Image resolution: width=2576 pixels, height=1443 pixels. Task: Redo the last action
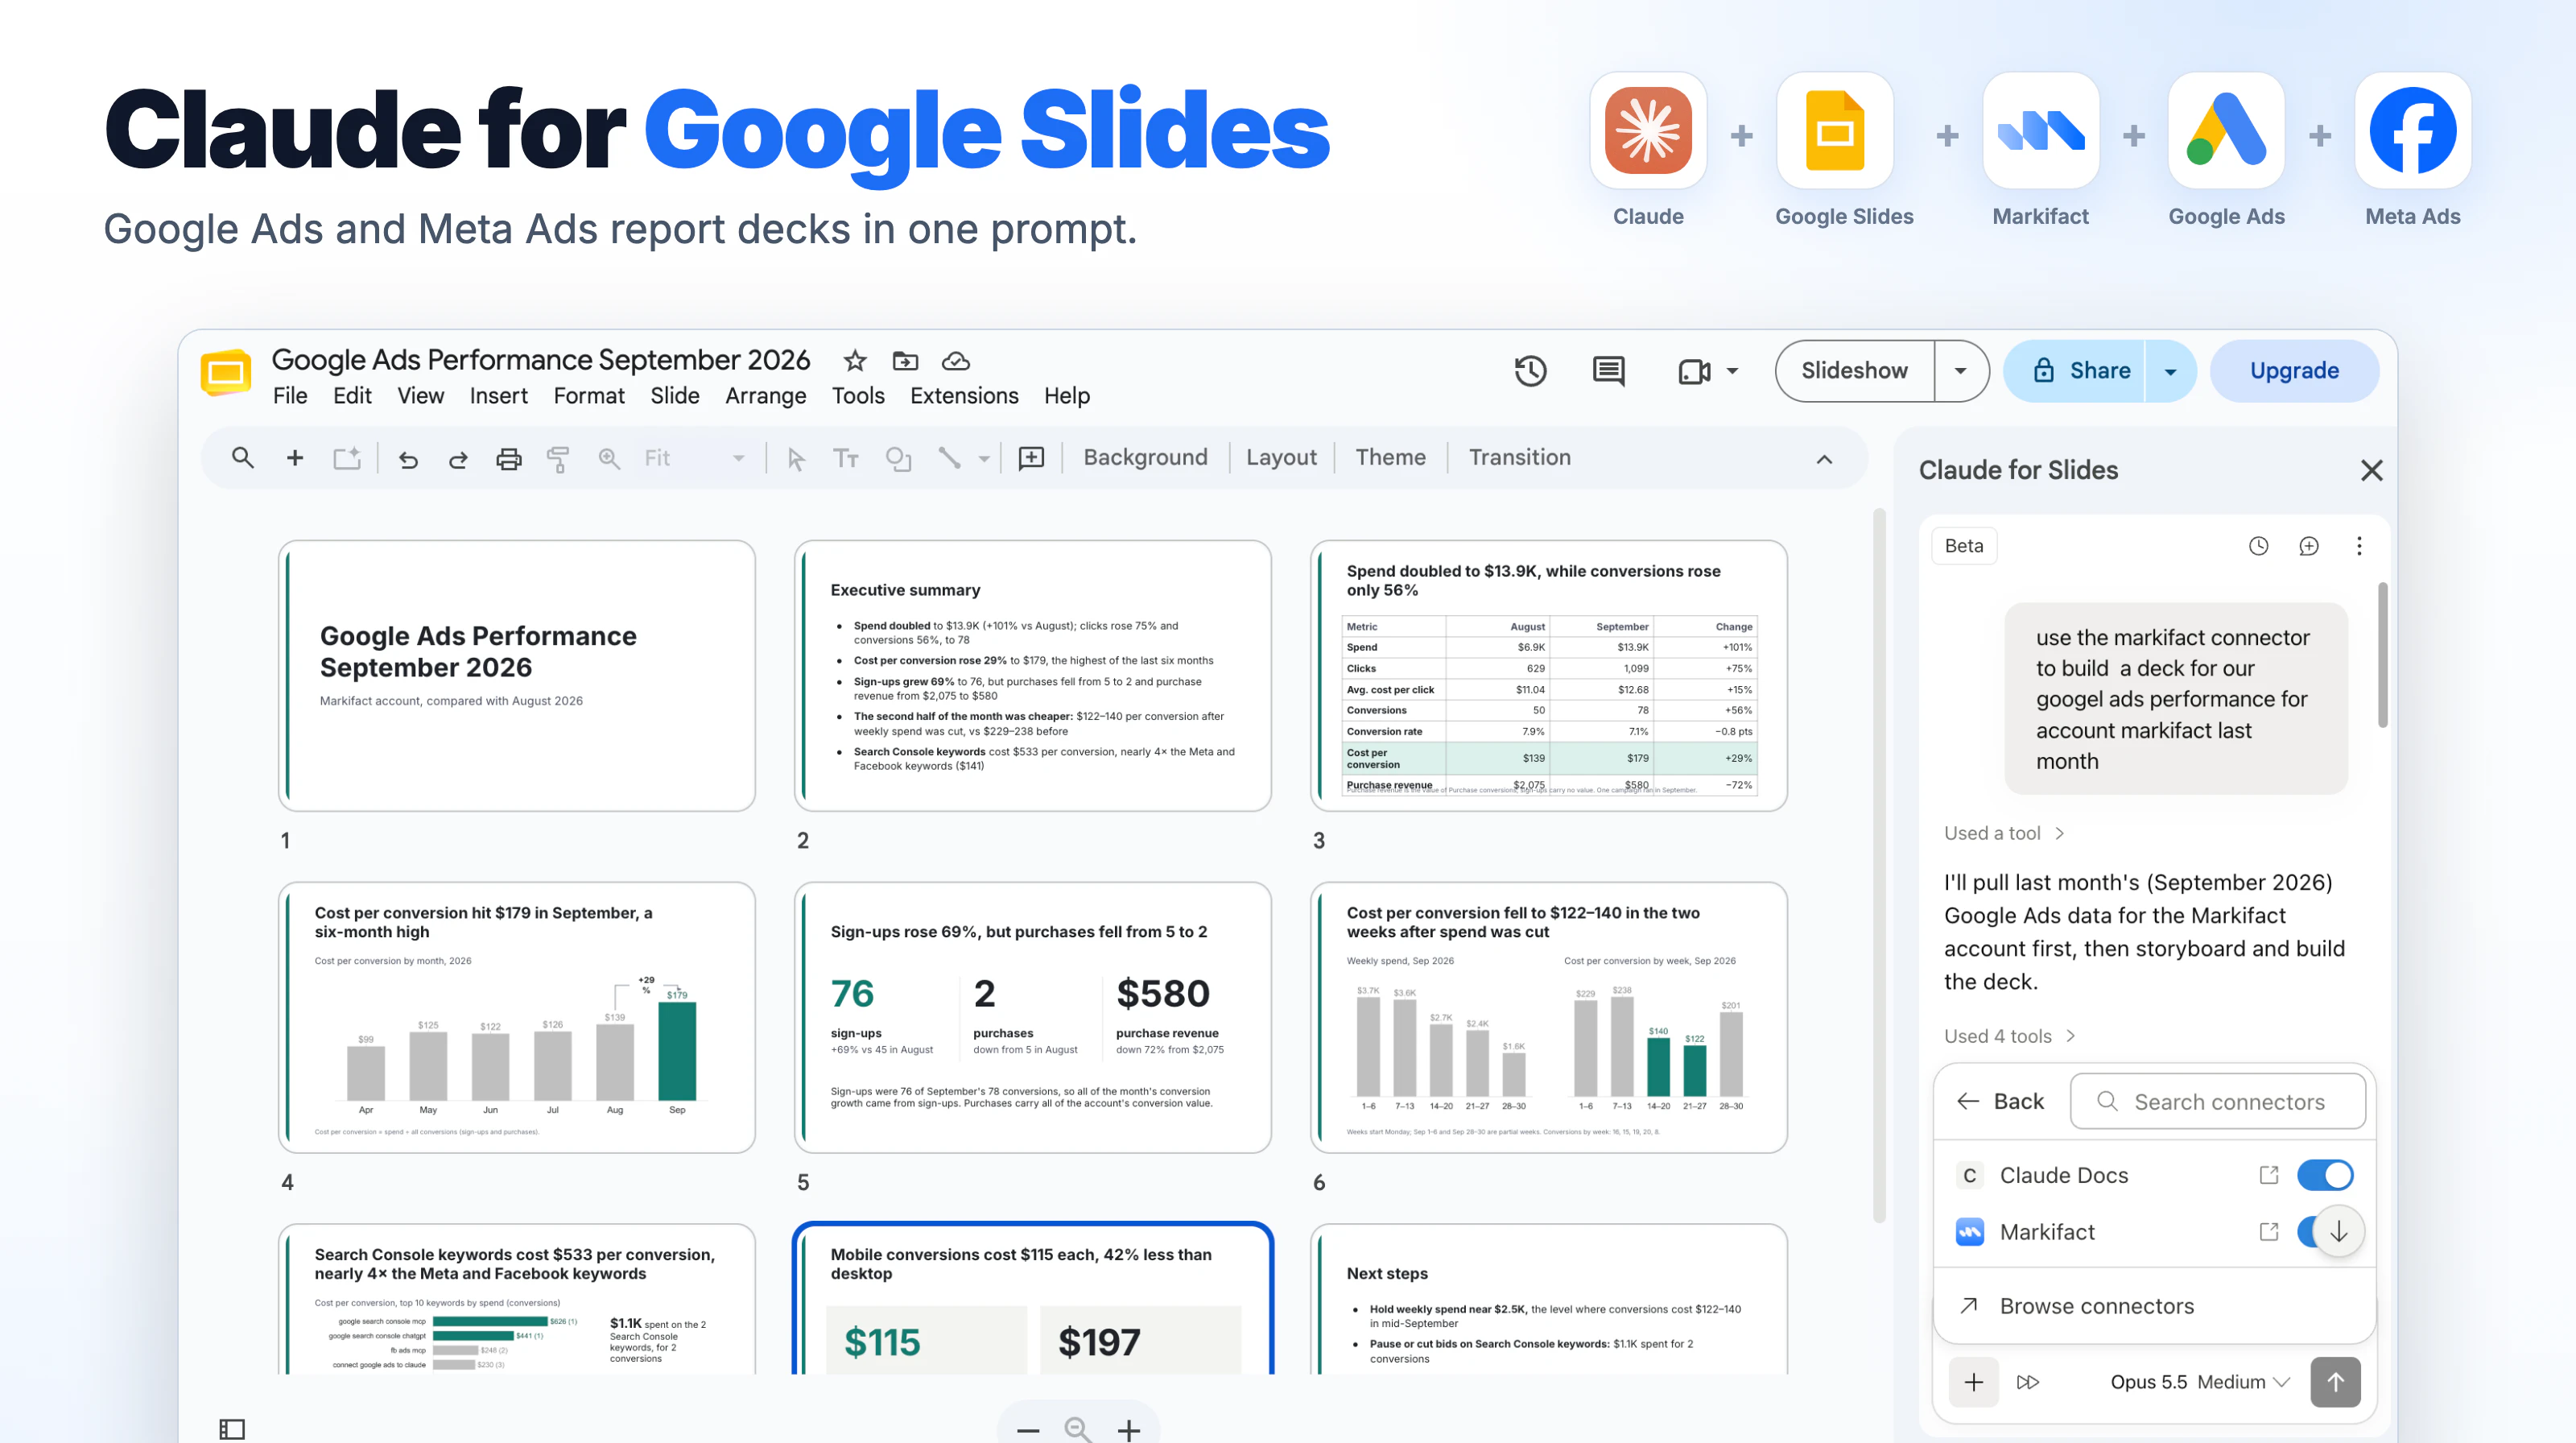(458, 459)
